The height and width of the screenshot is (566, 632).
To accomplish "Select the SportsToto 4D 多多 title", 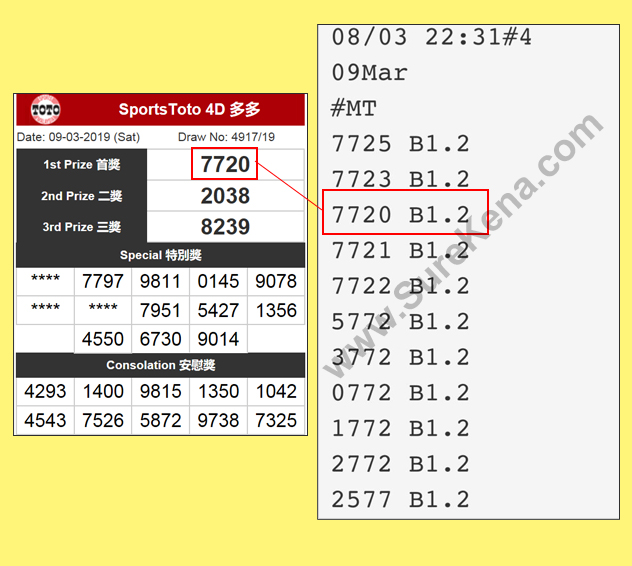I will click(x=189, y=109).
